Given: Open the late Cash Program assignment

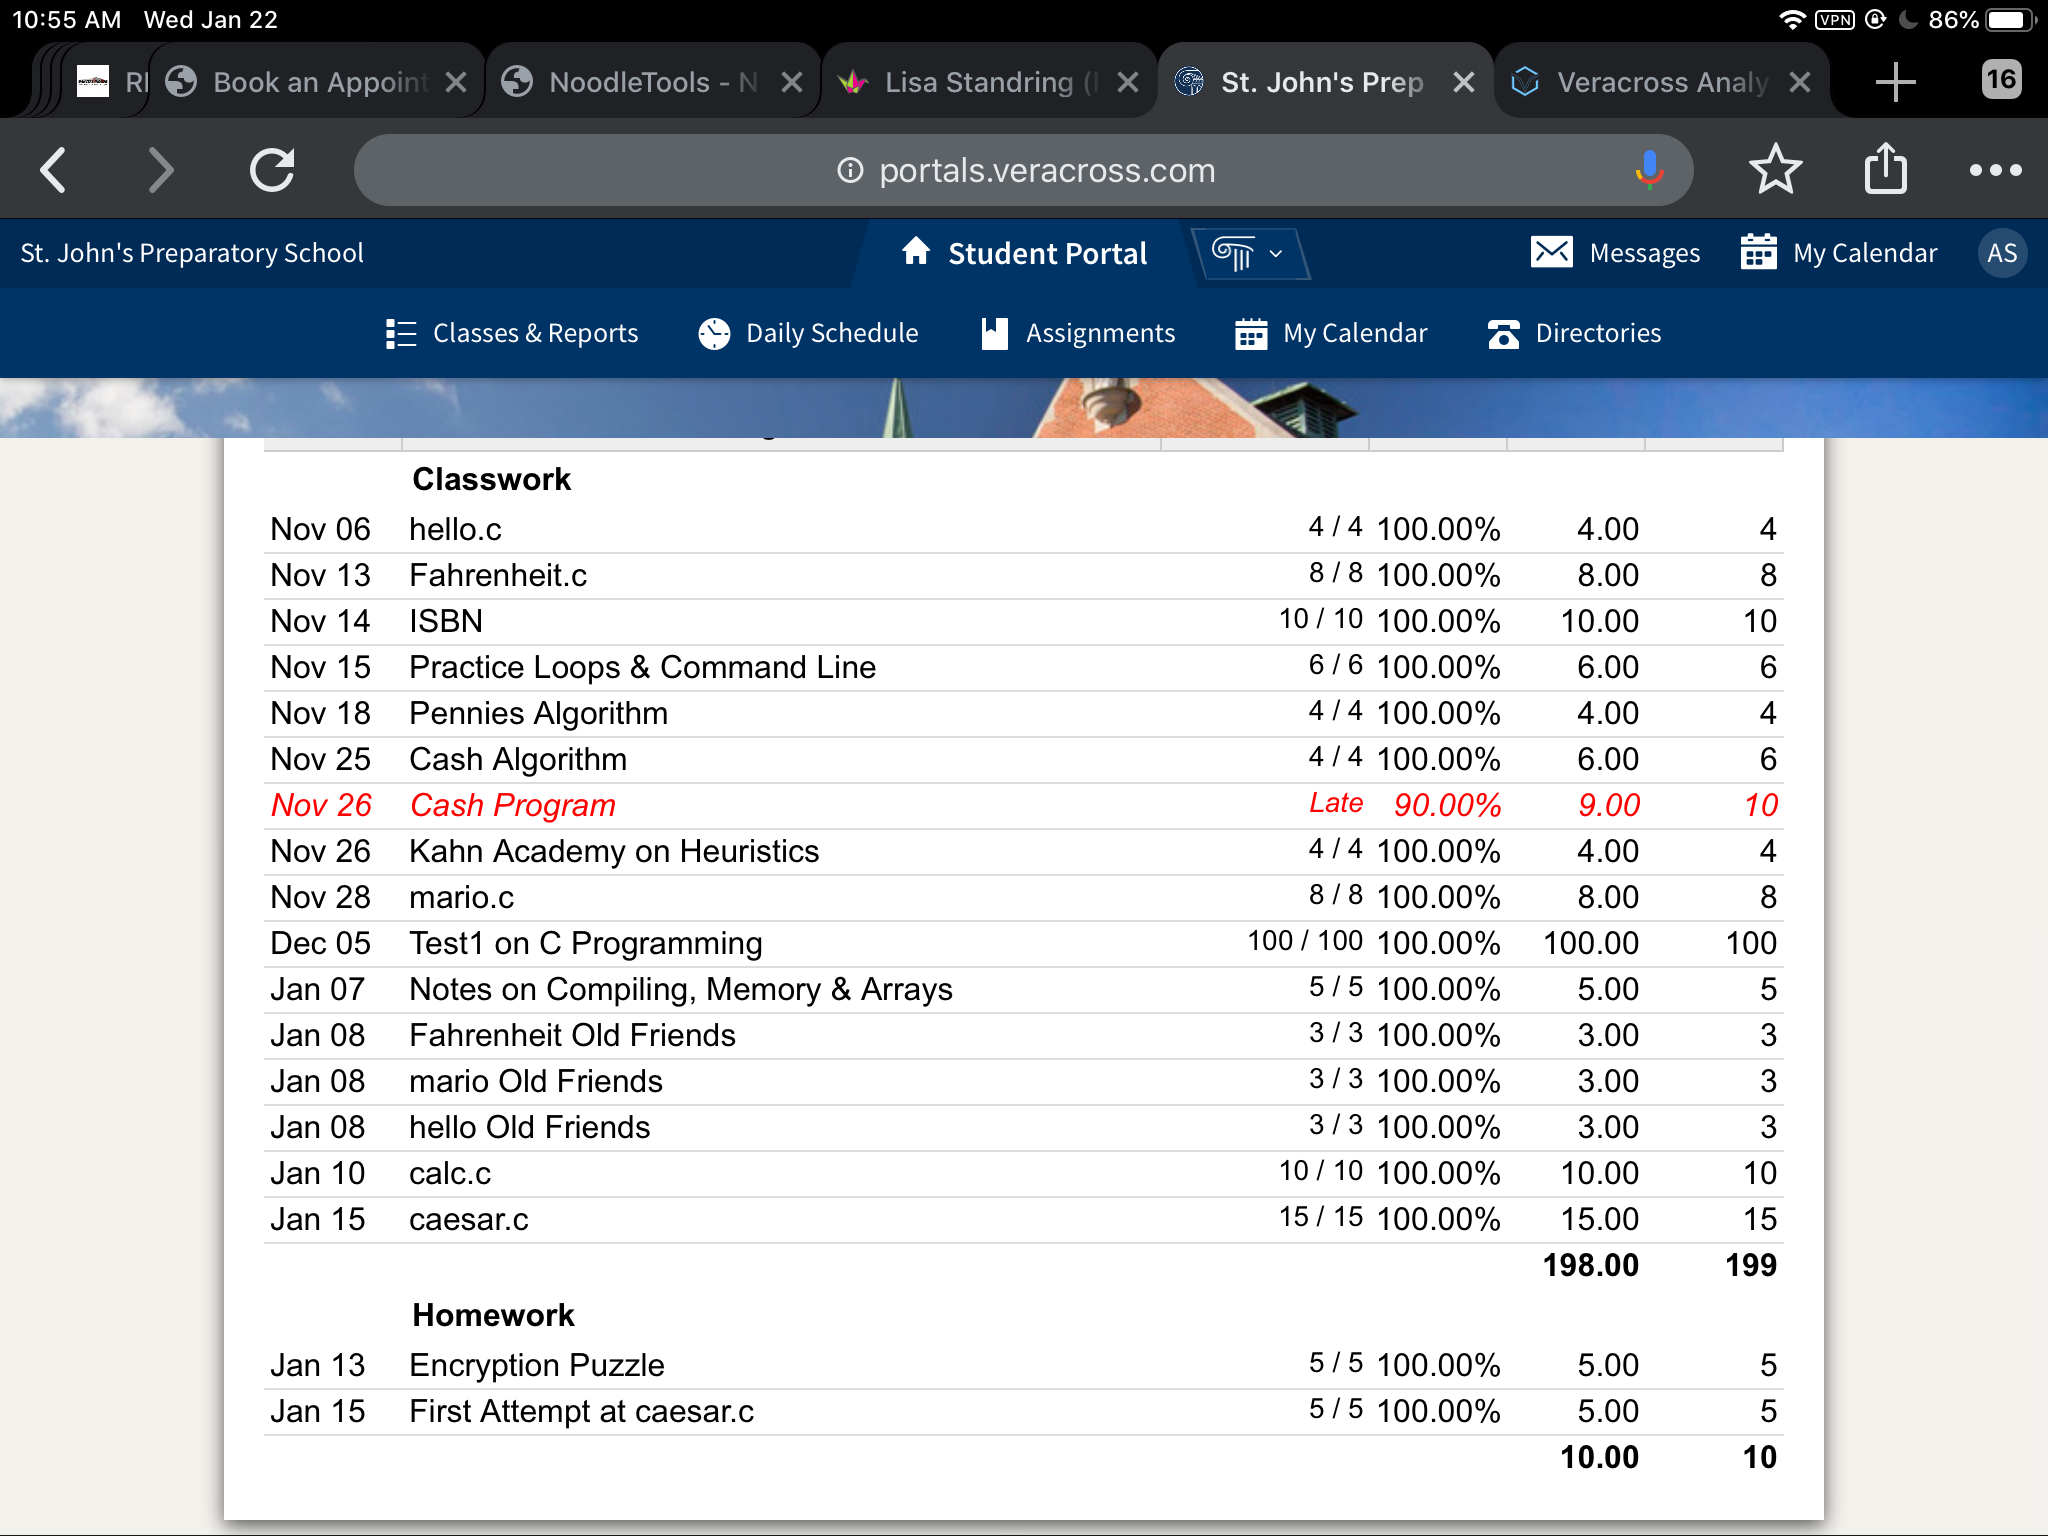Looking at the screenshot, I should (512, 805).
